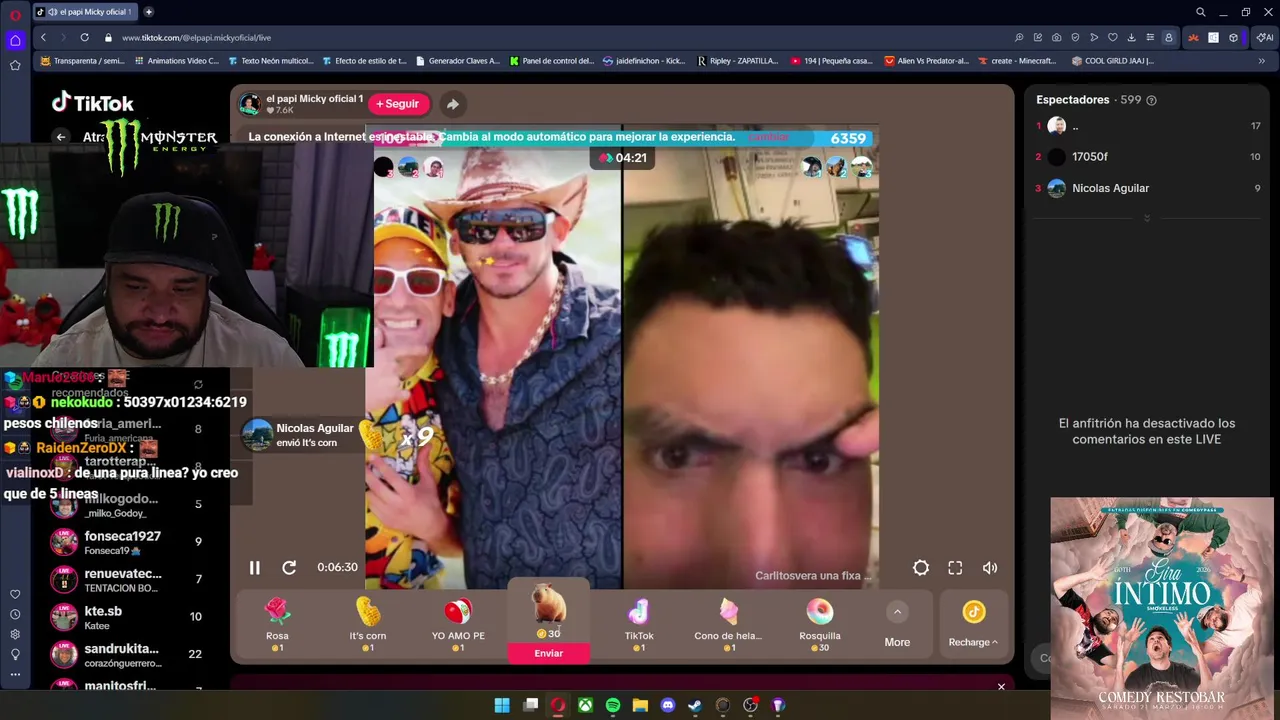Open a new tab with plus button

(149, 12)
